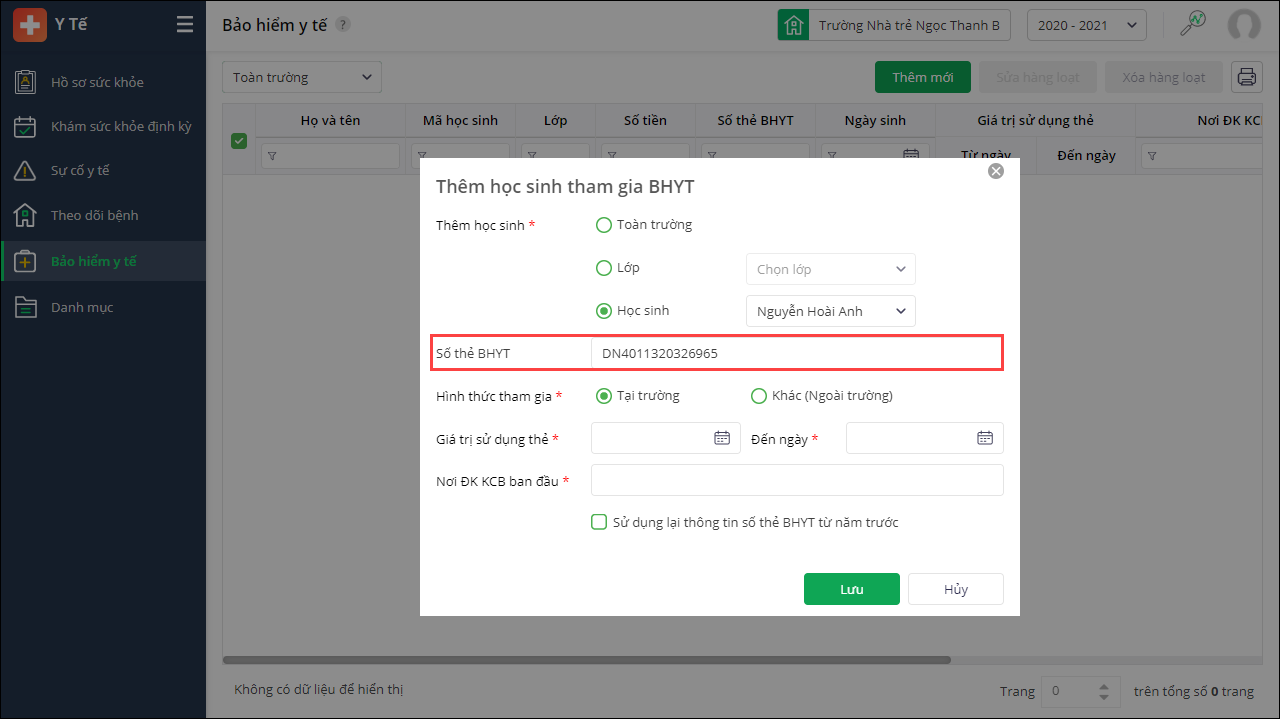The width and height of the screenshot is (1280, 719).
Task: Select the Khác (Ngoài trường) option
Action: pyautogui.click(x=759, y=396)
